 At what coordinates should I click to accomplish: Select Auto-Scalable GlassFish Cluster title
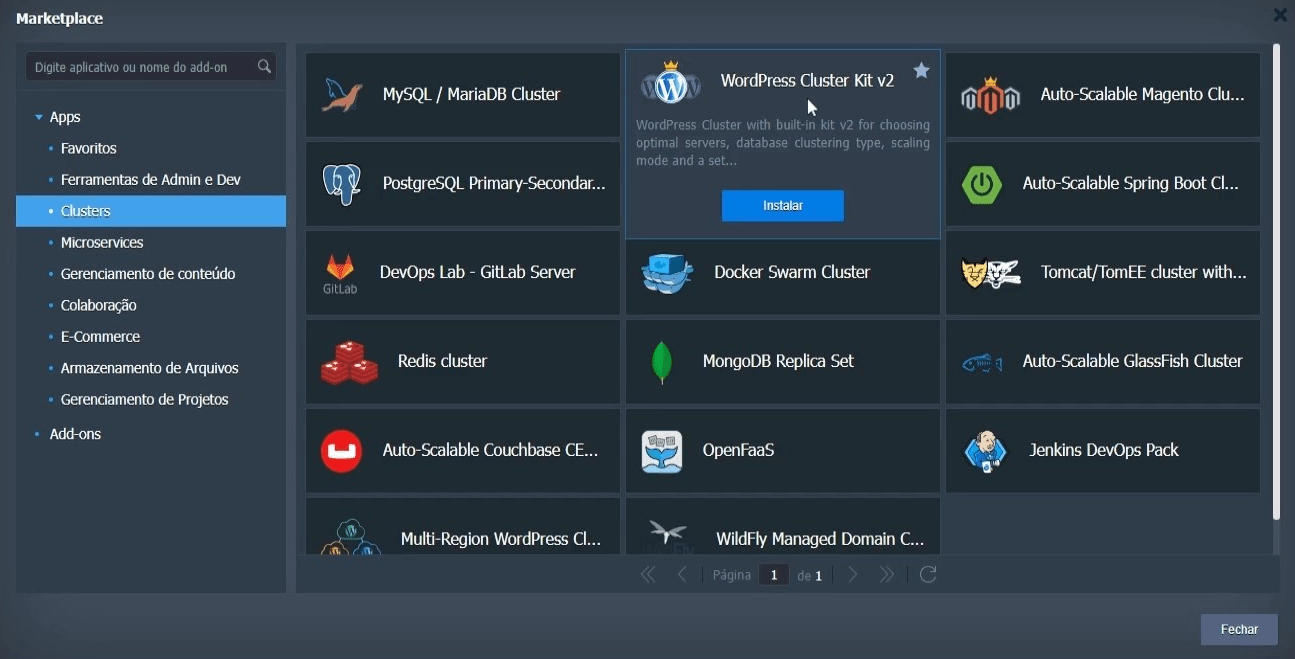(x=1132, y=361)
